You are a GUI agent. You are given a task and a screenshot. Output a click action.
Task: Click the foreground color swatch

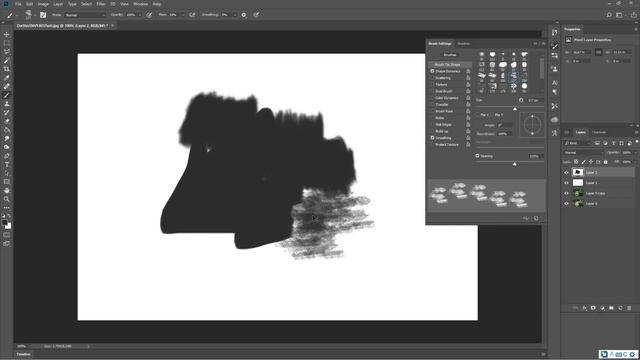coord(4,222)
